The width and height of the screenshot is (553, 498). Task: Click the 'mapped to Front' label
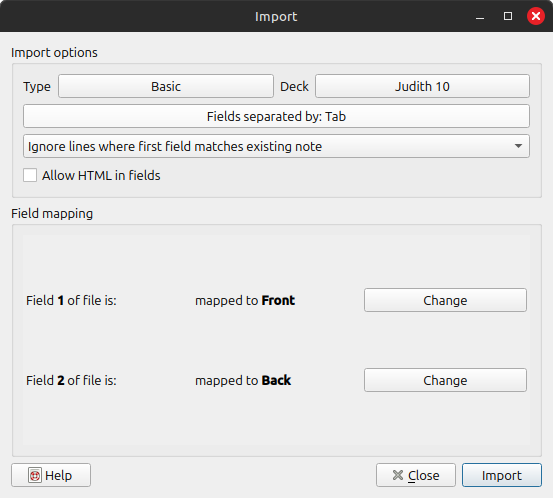click(245, 300)
